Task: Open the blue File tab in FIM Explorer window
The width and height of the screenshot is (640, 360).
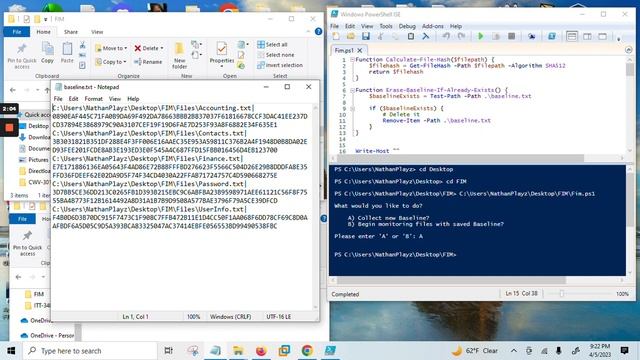Action: pyautogui.click(x=17, y=32)
